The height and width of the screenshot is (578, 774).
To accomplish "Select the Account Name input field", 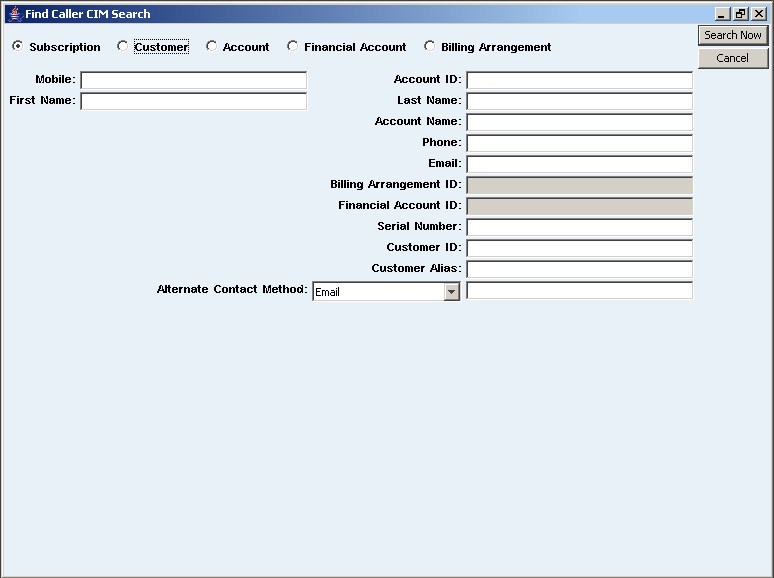I will pos(579,122).
